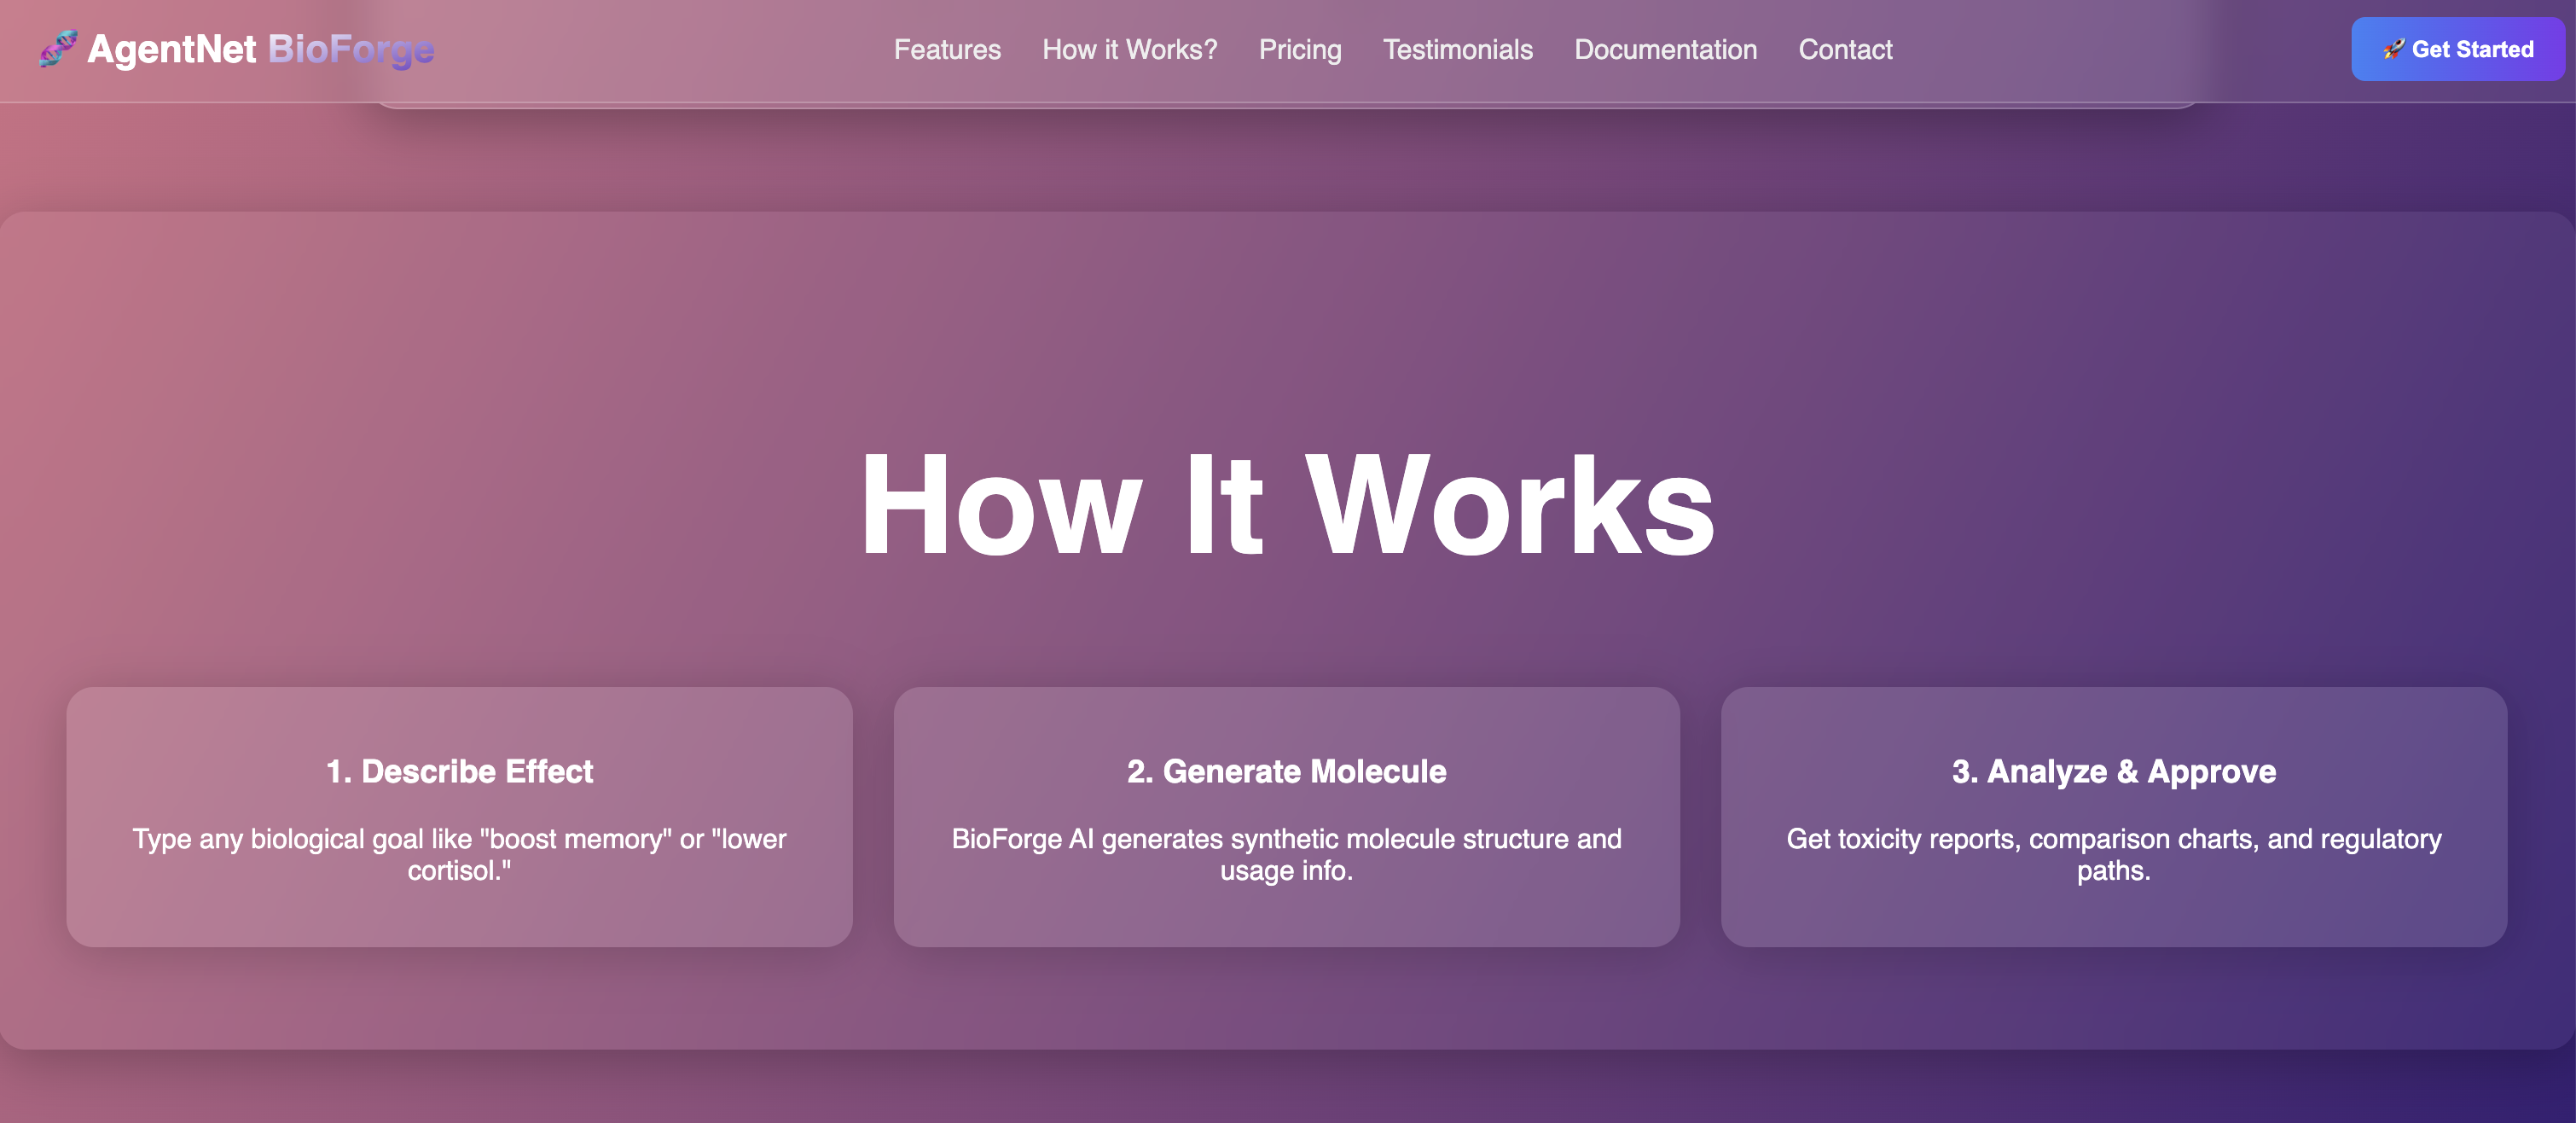
Task: Click the boost memory description text
Action: [x=459, y=853]
